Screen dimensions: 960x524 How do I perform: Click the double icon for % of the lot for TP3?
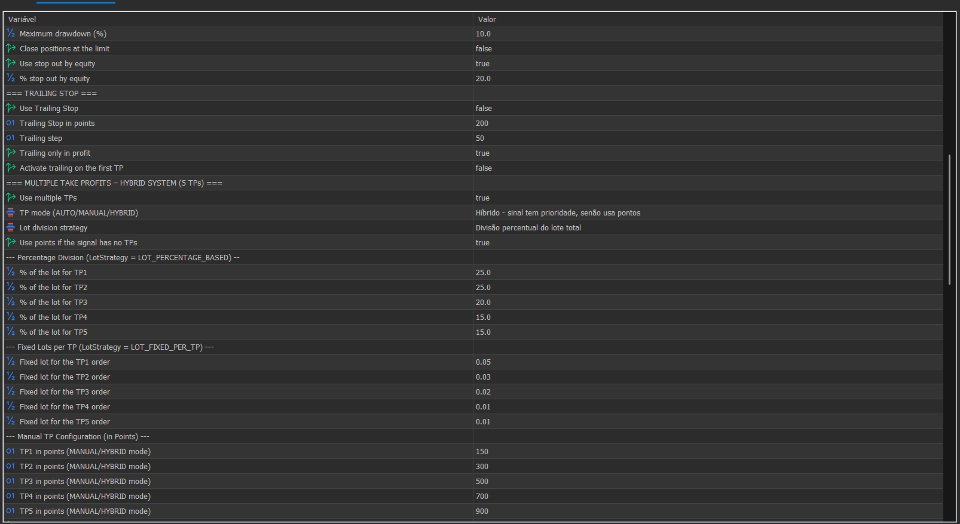click(10, 302)
